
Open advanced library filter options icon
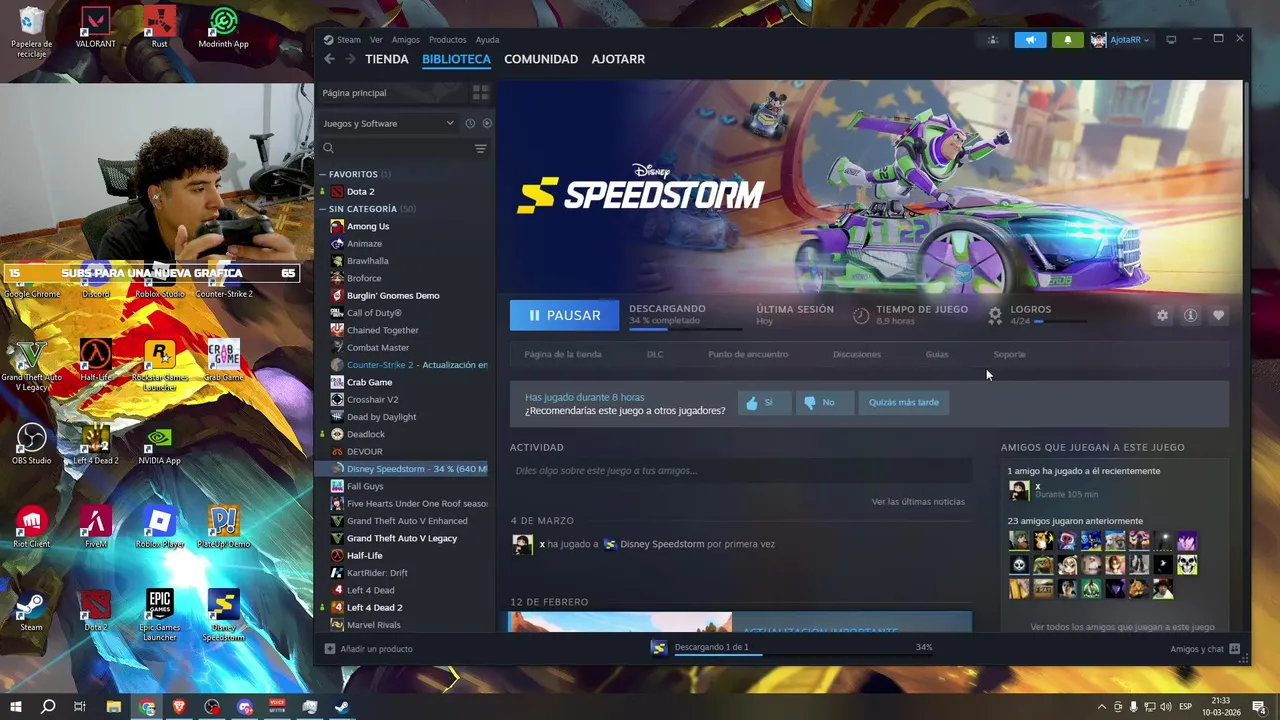480,148
